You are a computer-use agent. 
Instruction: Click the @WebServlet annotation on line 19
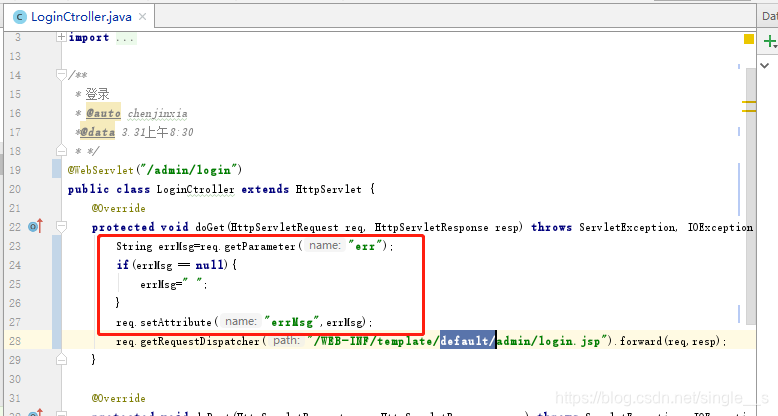tap(101, 170)
